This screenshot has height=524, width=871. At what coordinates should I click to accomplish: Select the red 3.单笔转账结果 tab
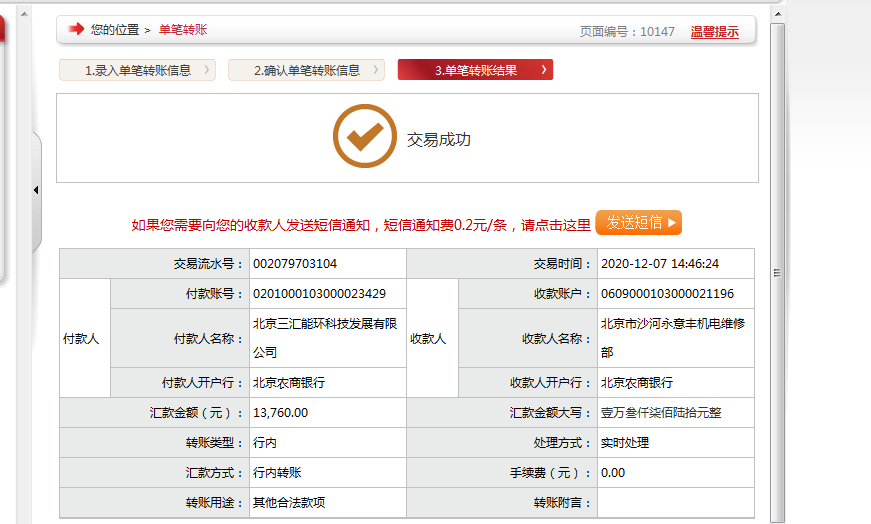[475, 70]
